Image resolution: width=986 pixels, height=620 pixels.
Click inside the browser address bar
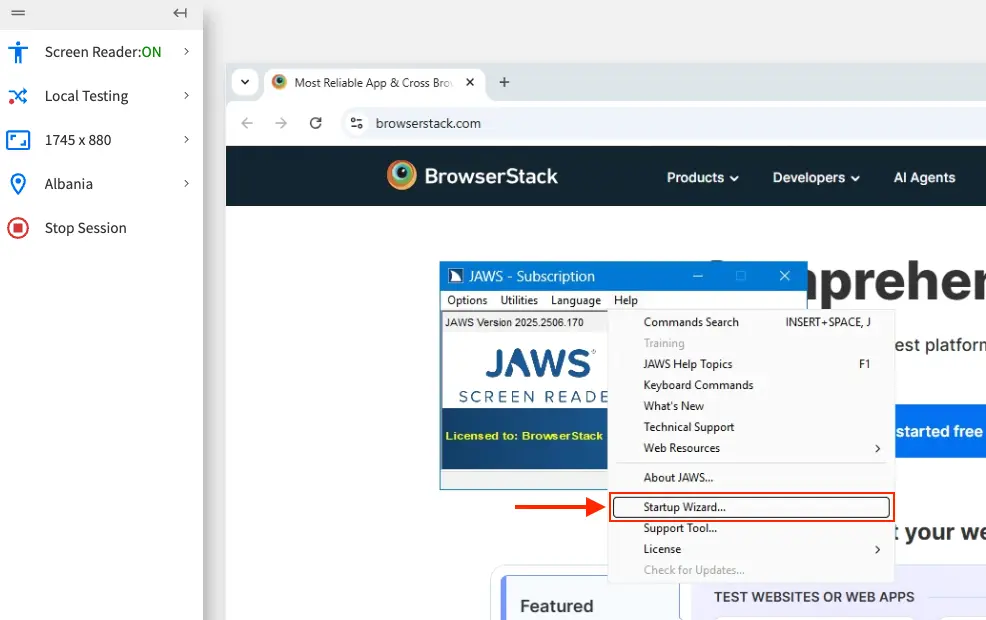[x=430, y=123]
